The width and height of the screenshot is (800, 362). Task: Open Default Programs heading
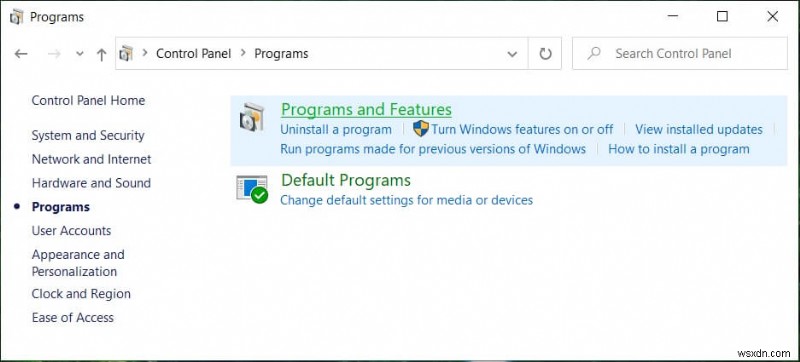(x=346, y=180)
